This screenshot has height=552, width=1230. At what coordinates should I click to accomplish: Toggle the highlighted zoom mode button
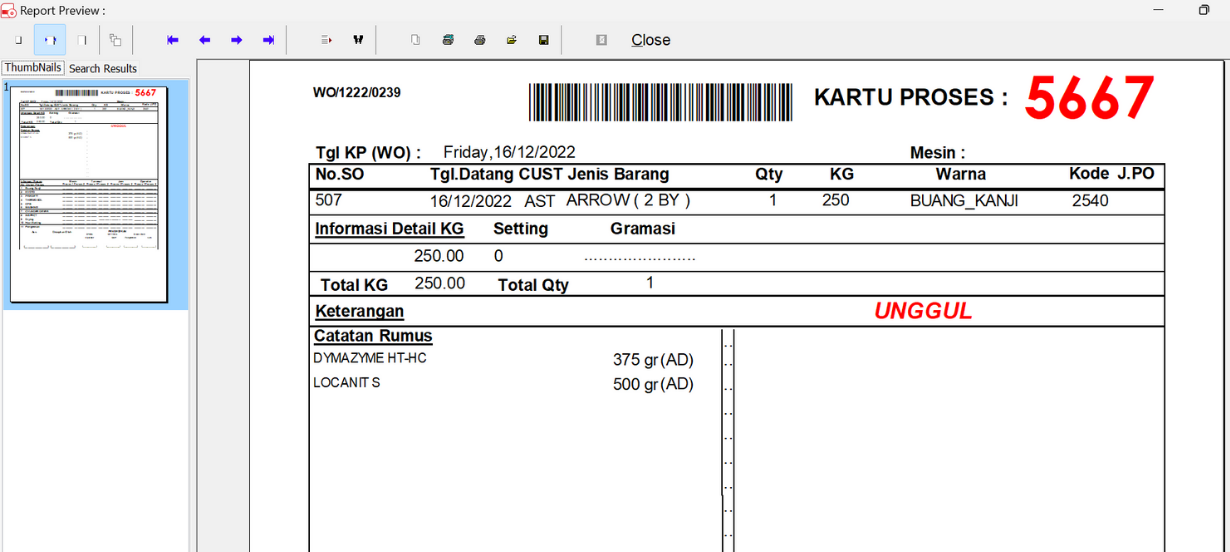click(50, 40)
